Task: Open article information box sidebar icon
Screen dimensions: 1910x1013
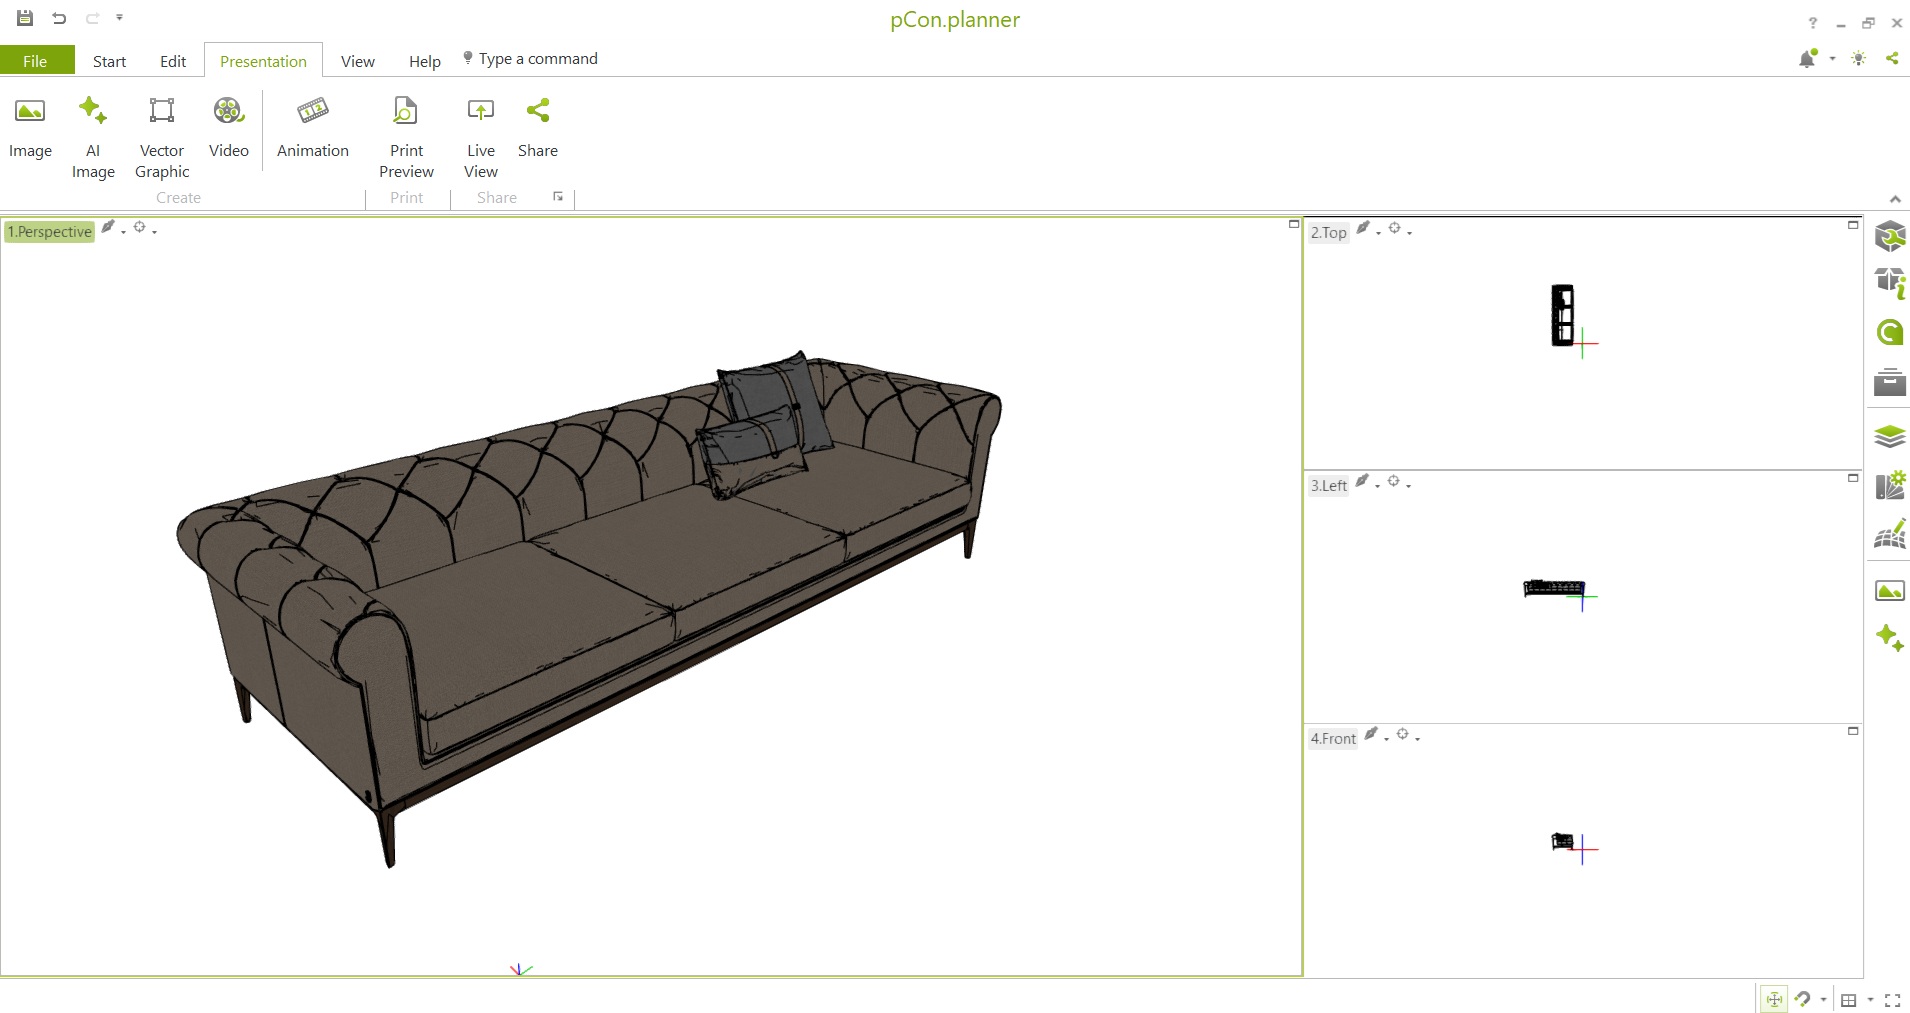Action: 1889,283
